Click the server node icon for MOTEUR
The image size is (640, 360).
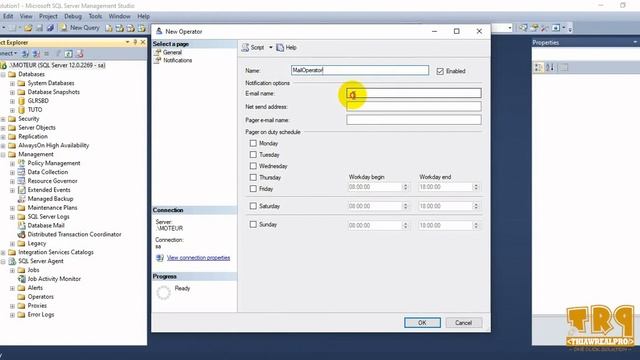coord(3,65)
